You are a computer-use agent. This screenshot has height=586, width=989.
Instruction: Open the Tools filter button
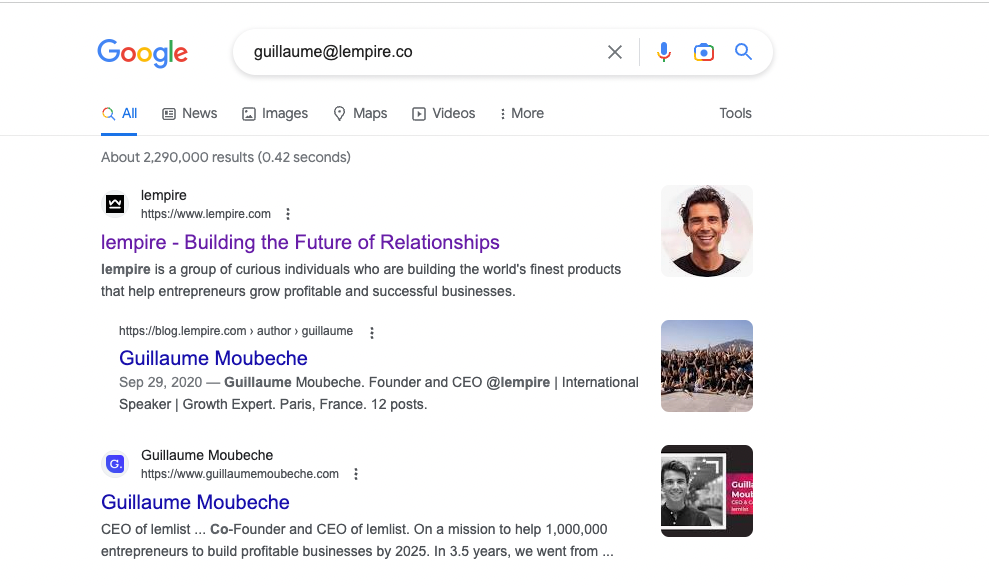735,113
